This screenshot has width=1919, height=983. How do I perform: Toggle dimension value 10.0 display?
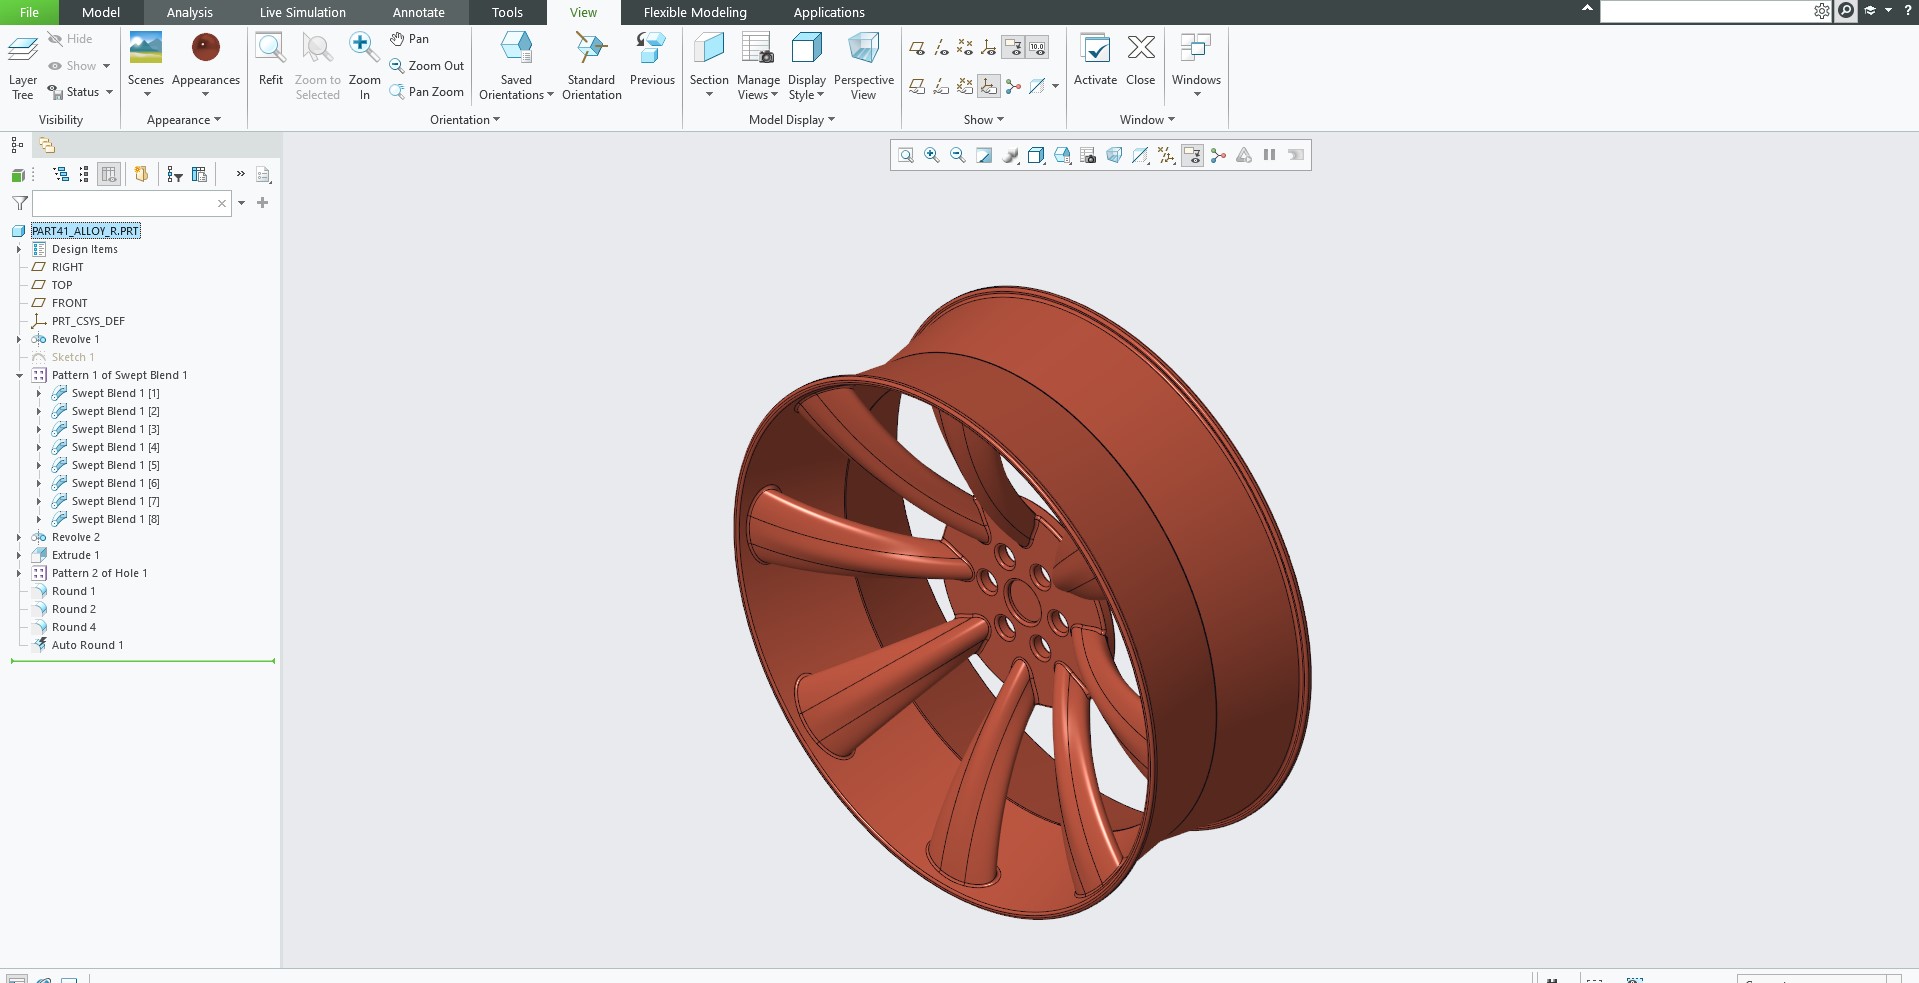pyautogui.click(x=1037, y=47)
